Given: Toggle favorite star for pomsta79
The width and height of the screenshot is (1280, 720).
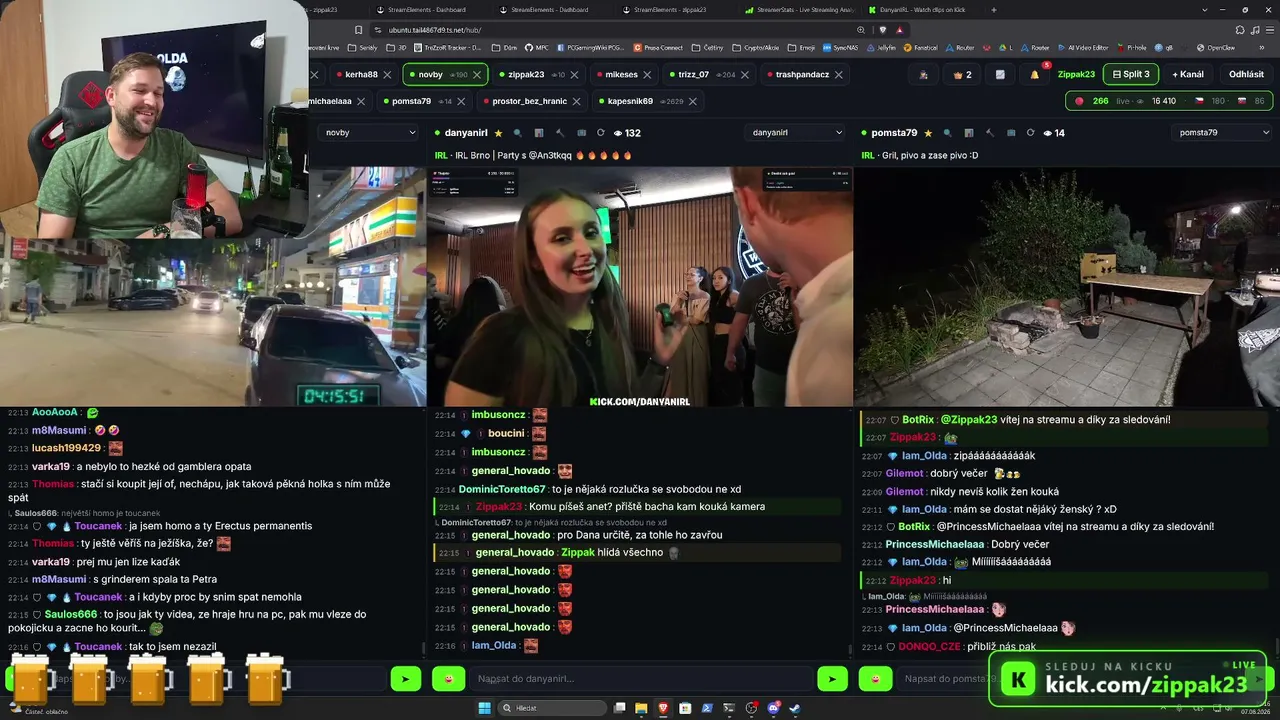Looking at the screenshot, I should click(x=928, y=133).
